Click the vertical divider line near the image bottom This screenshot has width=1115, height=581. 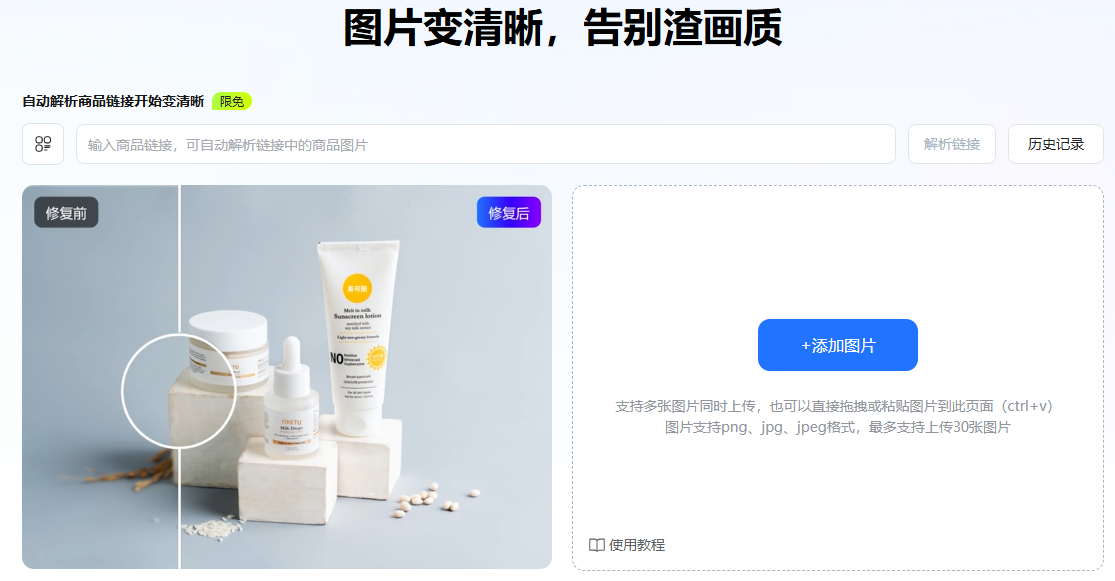click(179, 526)
